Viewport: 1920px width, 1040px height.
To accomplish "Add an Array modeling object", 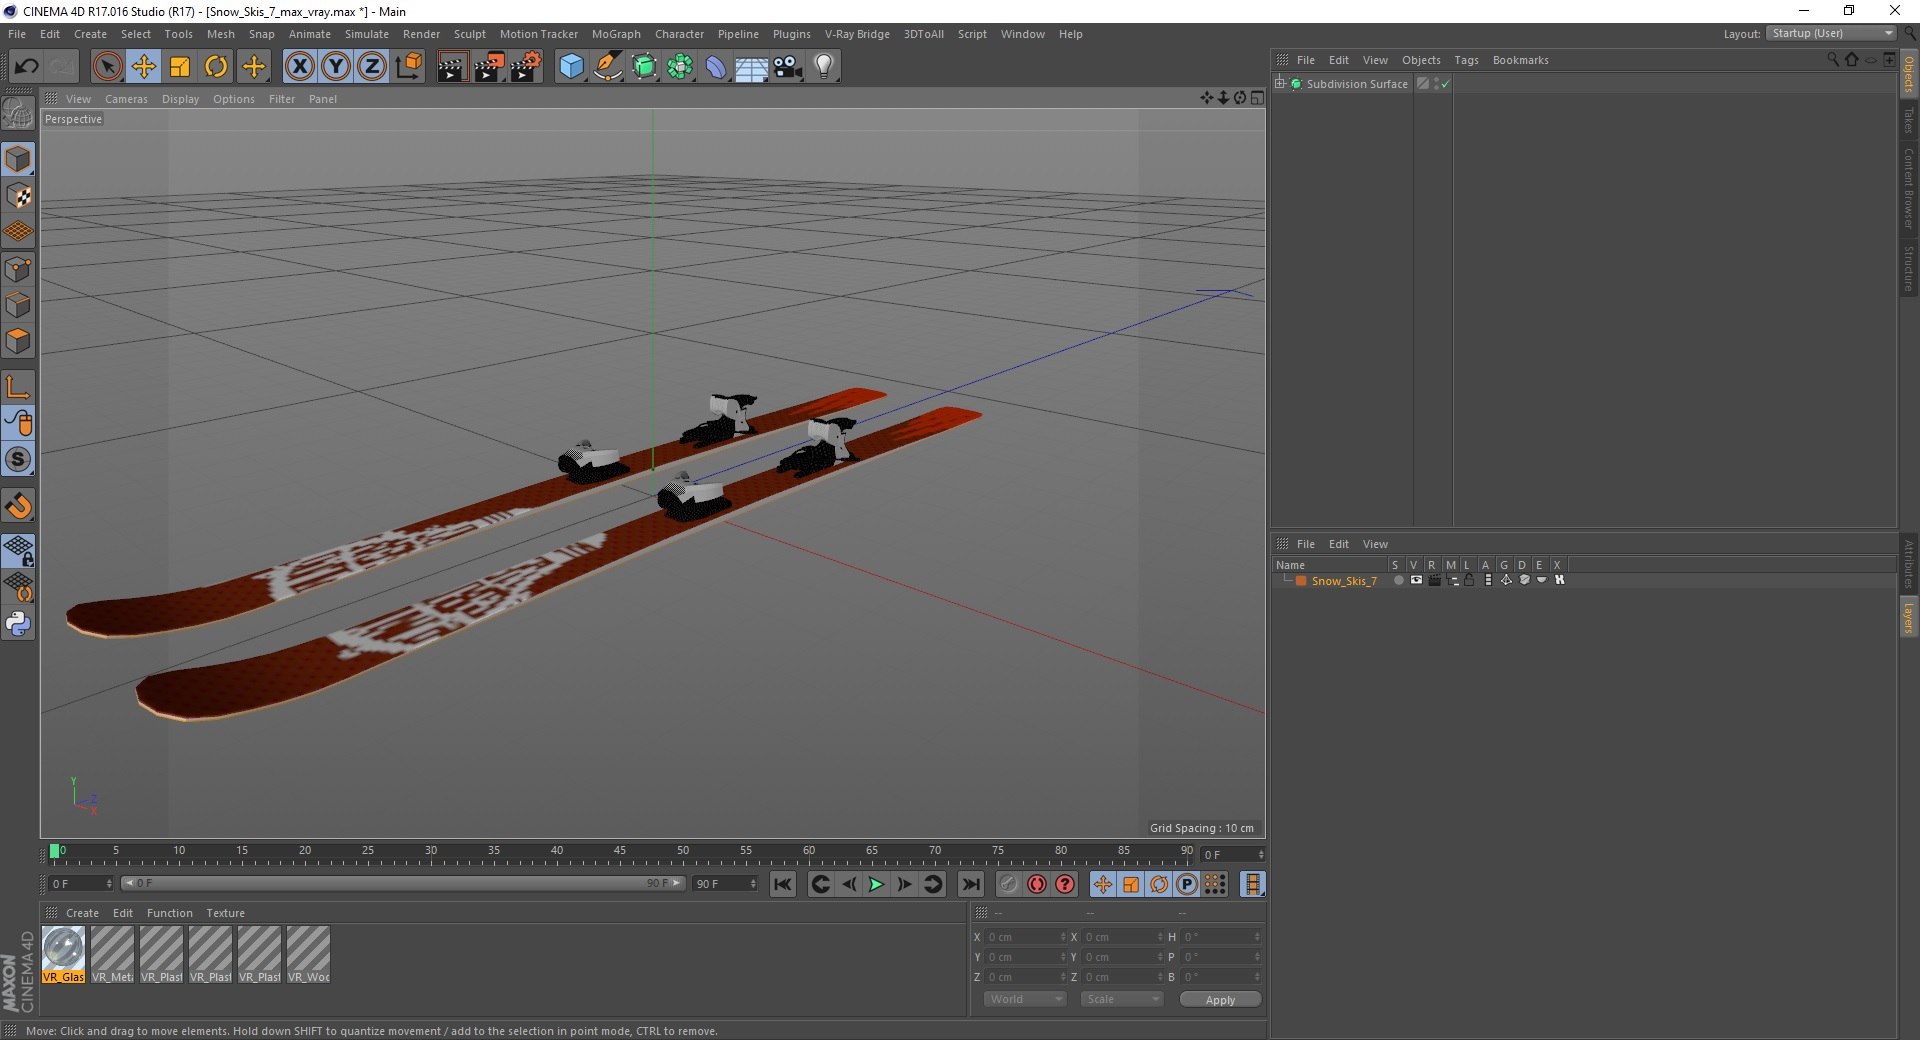I will (x=681, y=67).
